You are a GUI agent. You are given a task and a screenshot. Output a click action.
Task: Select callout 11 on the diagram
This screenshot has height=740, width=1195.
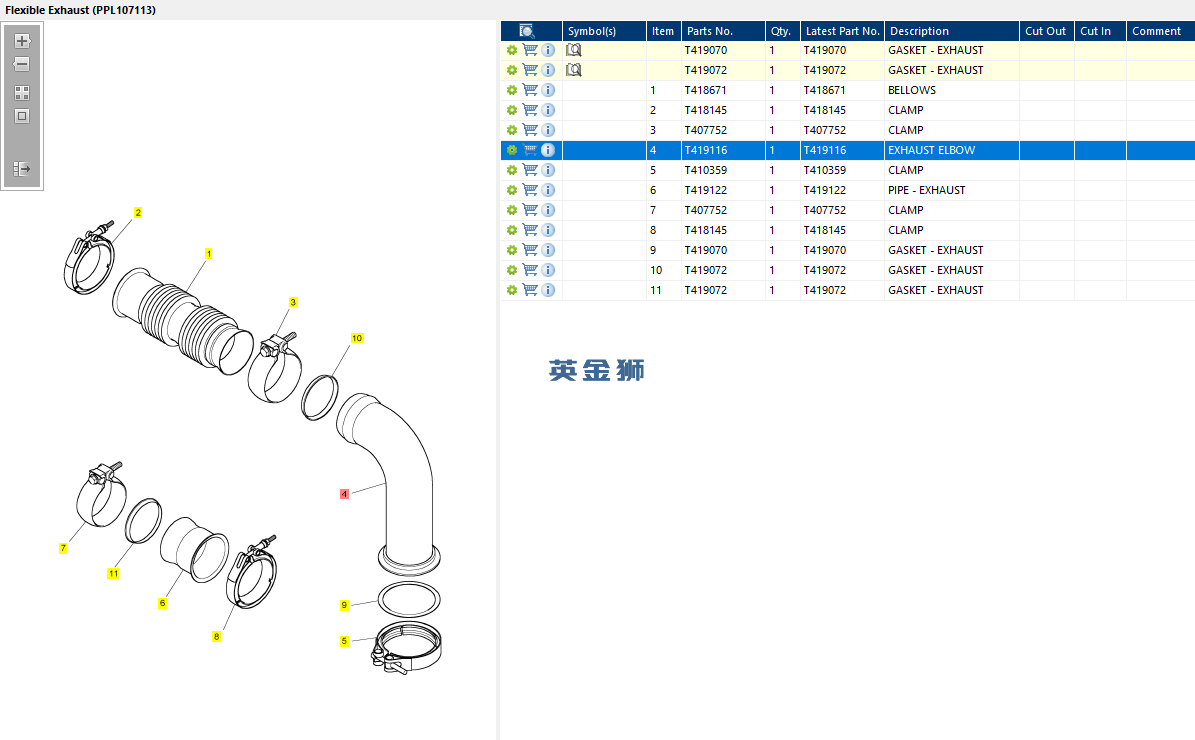(x=113, y=574)
